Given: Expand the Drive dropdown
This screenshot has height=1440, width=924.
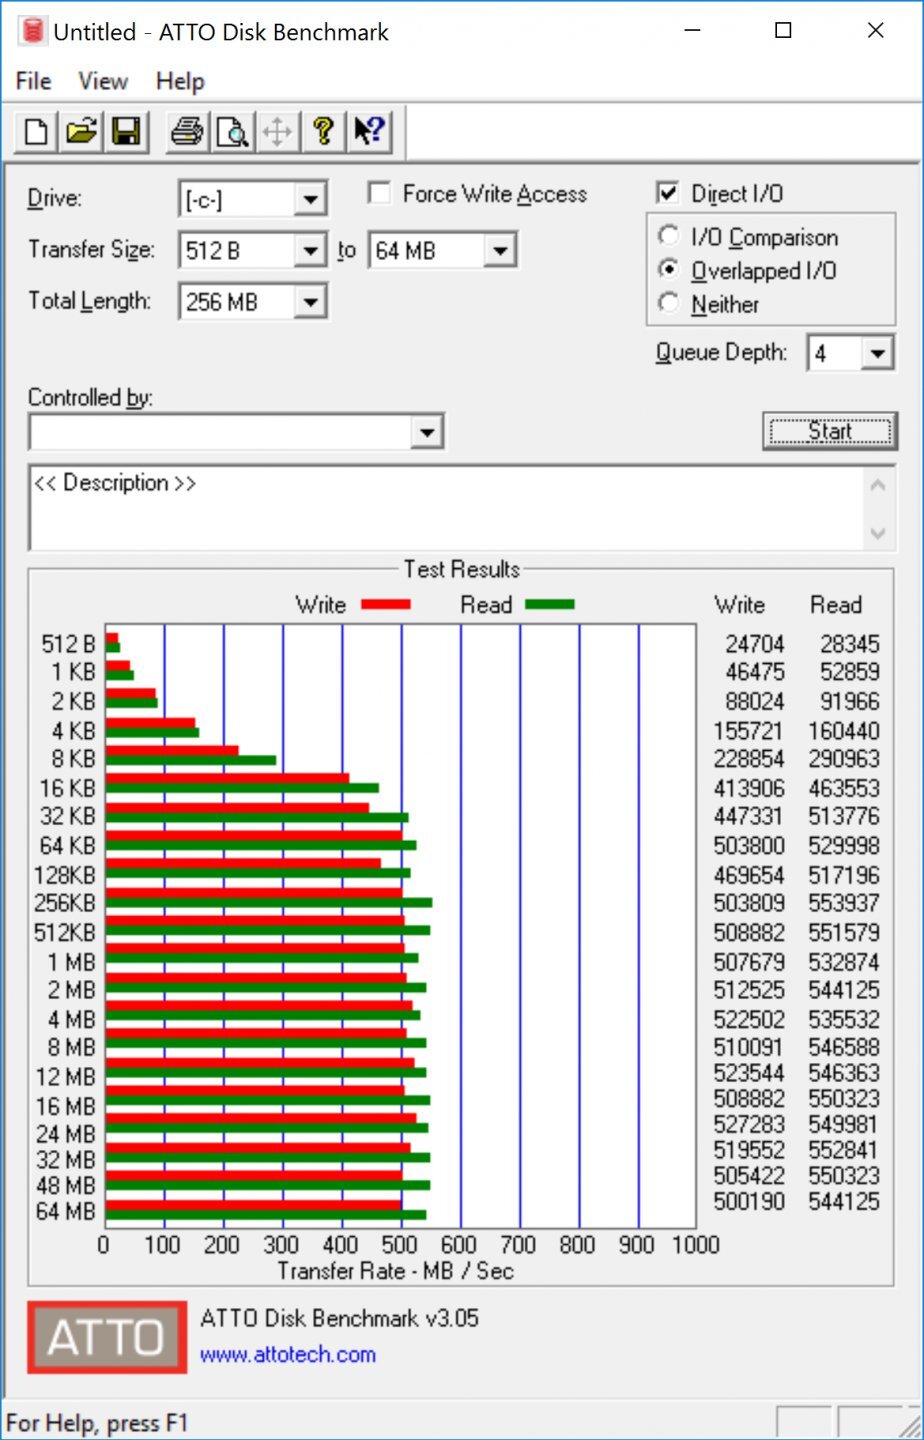Looking at the screenshot, I should pos(310,199).
